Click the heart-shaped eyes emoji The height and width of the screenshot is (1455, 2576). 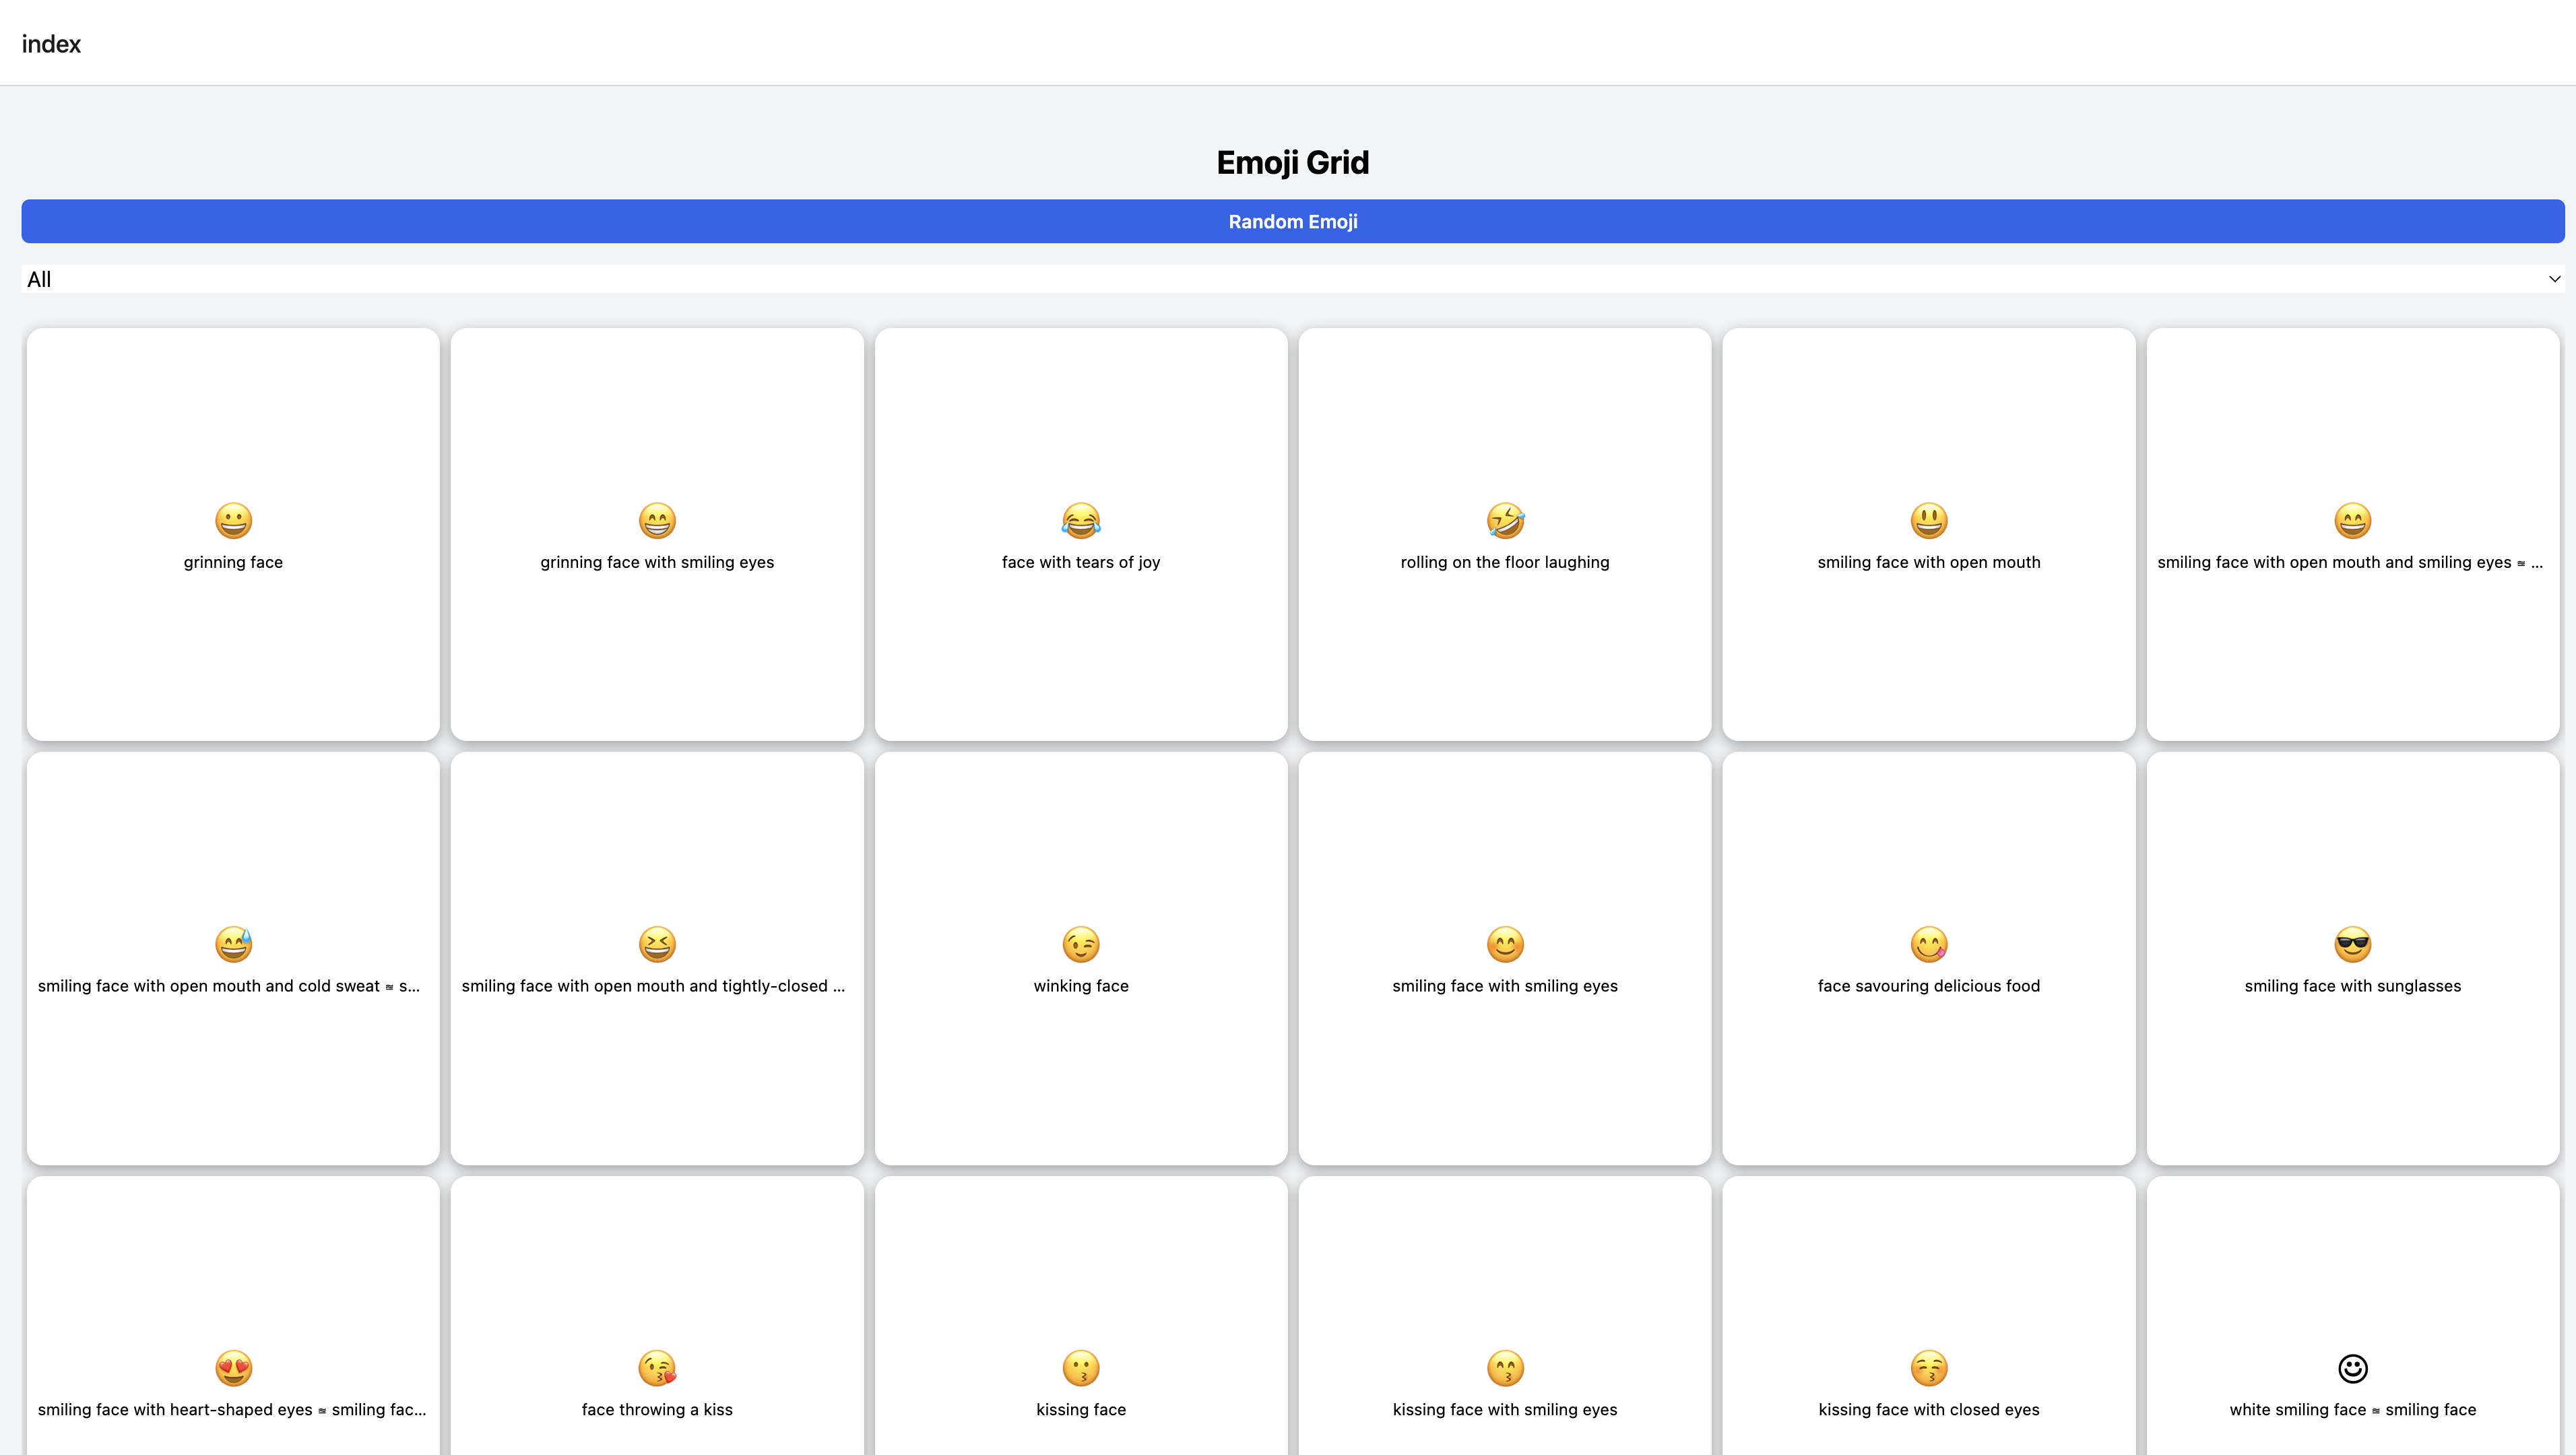point(233,1368)
